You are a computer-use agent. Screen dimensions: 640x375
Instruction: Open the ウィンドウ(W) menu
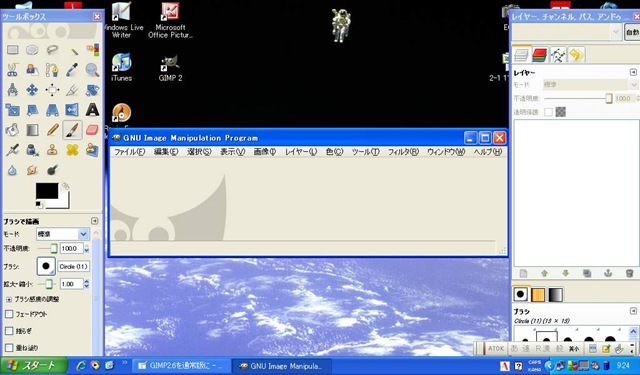coord(446,152)
